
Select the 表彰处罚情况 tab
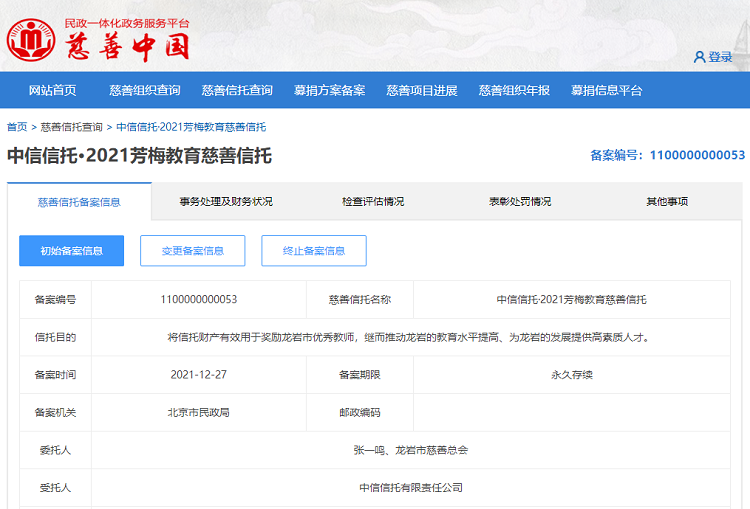pos(520,201)
